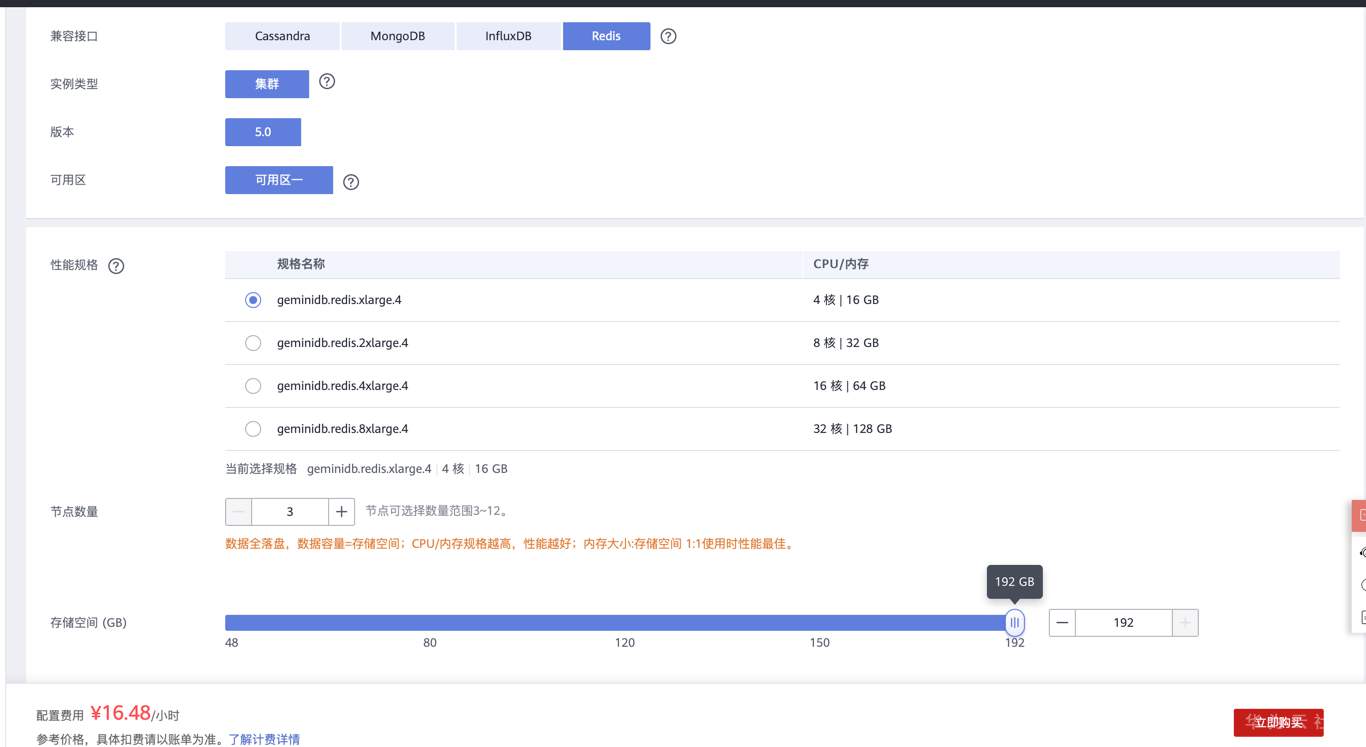
Task: Select geminidb.redis.2xlarge.4 specification
Action: point(253,343)
